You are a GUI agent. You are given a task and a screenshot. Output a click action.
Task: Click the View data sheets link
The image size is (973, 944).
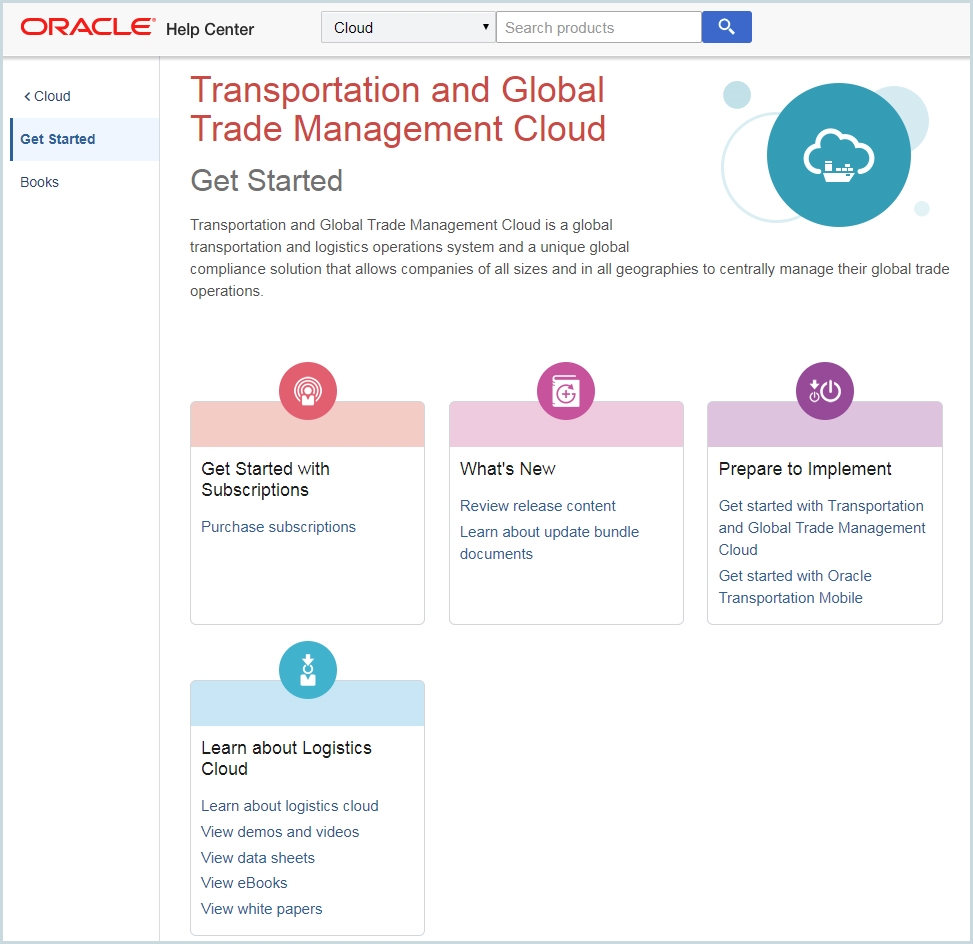[x=258, y=858]
